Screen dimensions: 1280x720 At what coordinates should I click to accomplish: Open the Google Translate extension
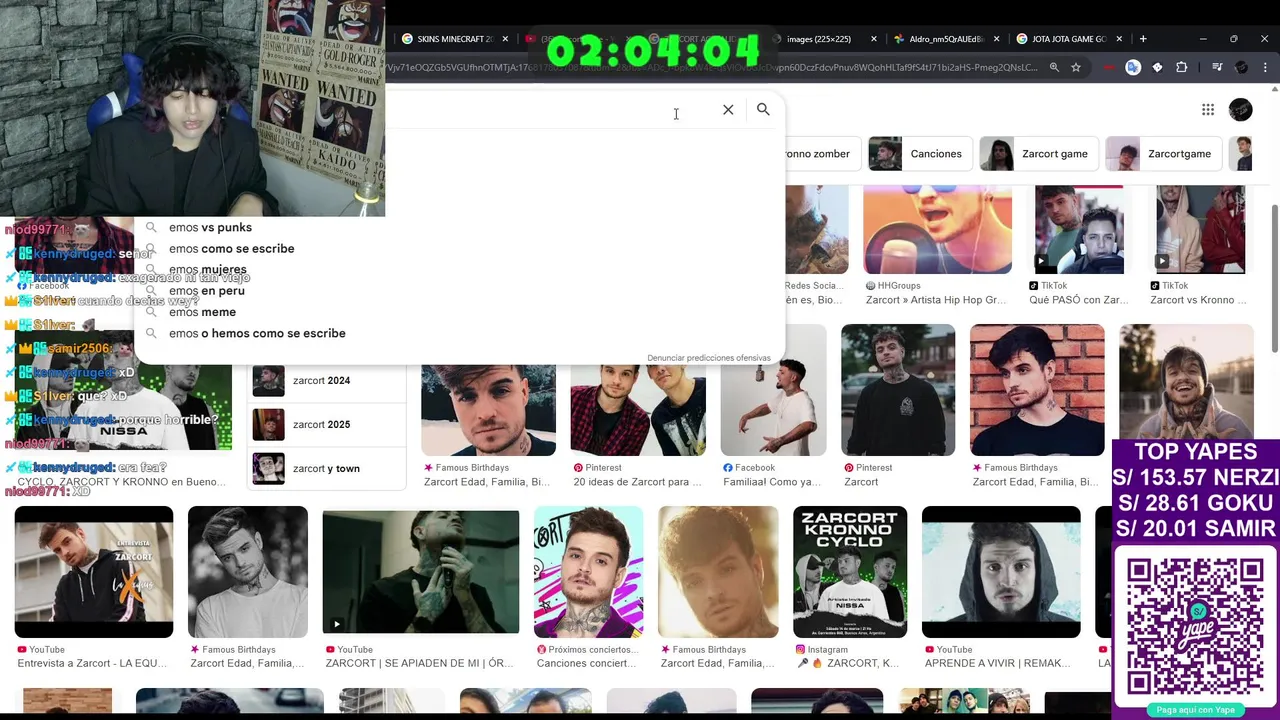[1133, 67]
